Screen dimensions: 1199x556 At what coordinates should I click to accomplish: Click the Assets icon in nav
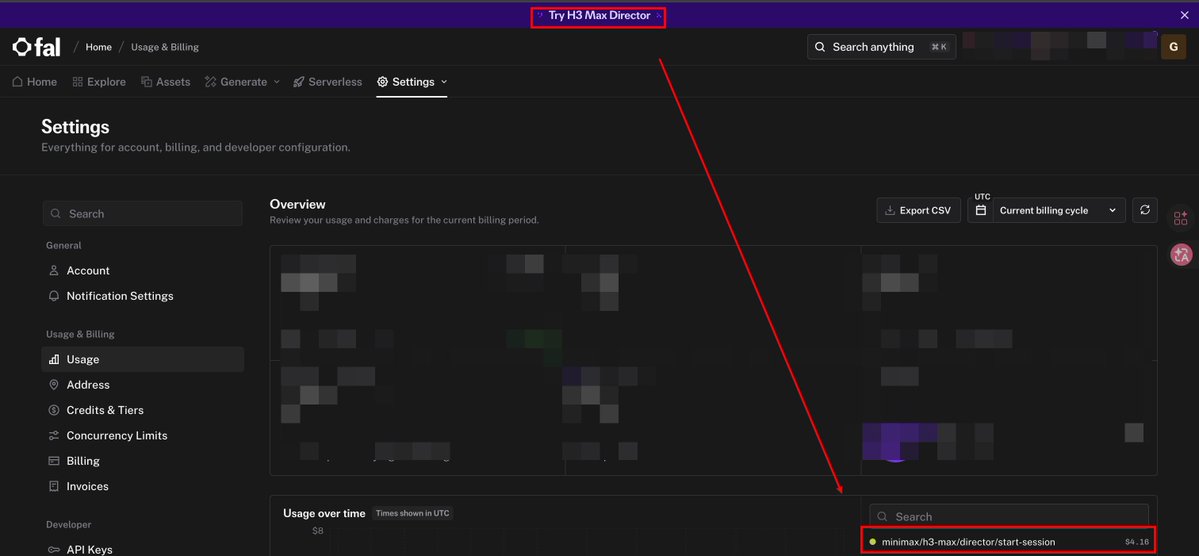146,82
